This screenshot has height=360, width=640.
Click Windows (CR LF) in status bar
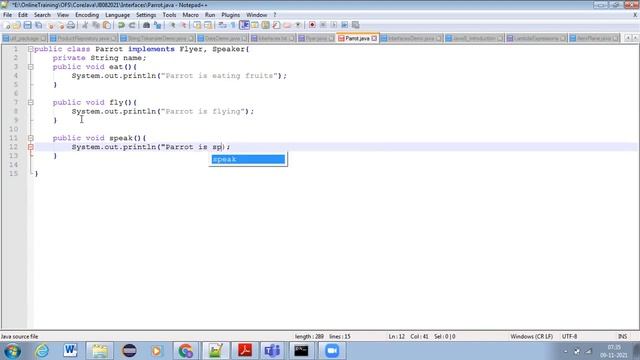(x=531, y=336)
